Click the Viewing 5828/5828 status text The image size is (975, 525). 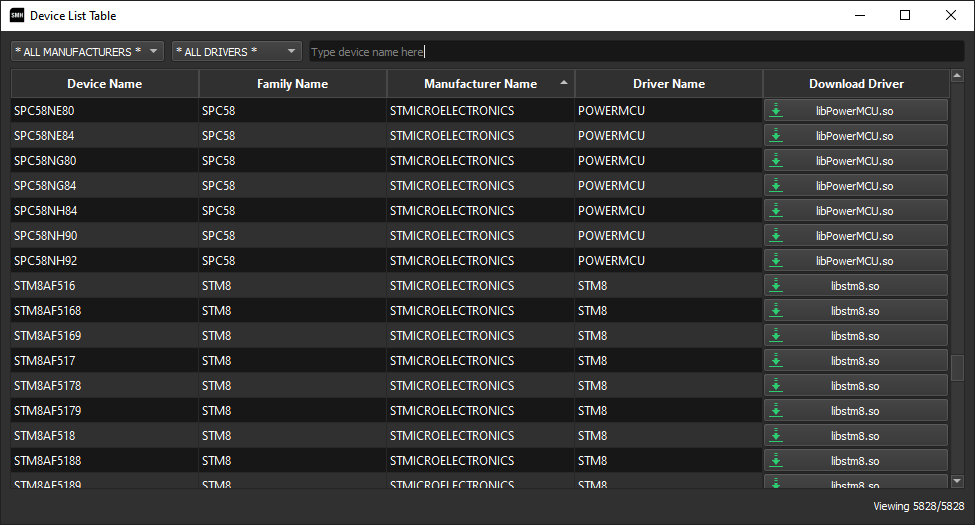[x=918, y=506]
